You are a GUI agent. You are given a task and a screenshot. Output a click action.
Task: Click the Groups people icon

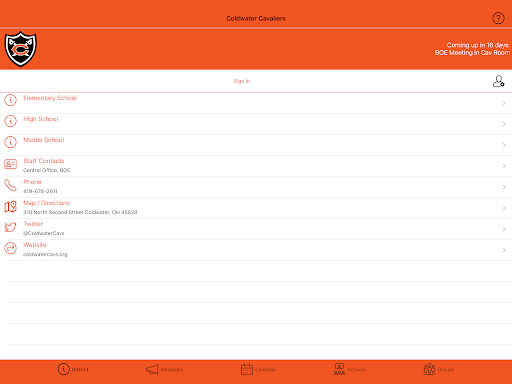(429, 369)
